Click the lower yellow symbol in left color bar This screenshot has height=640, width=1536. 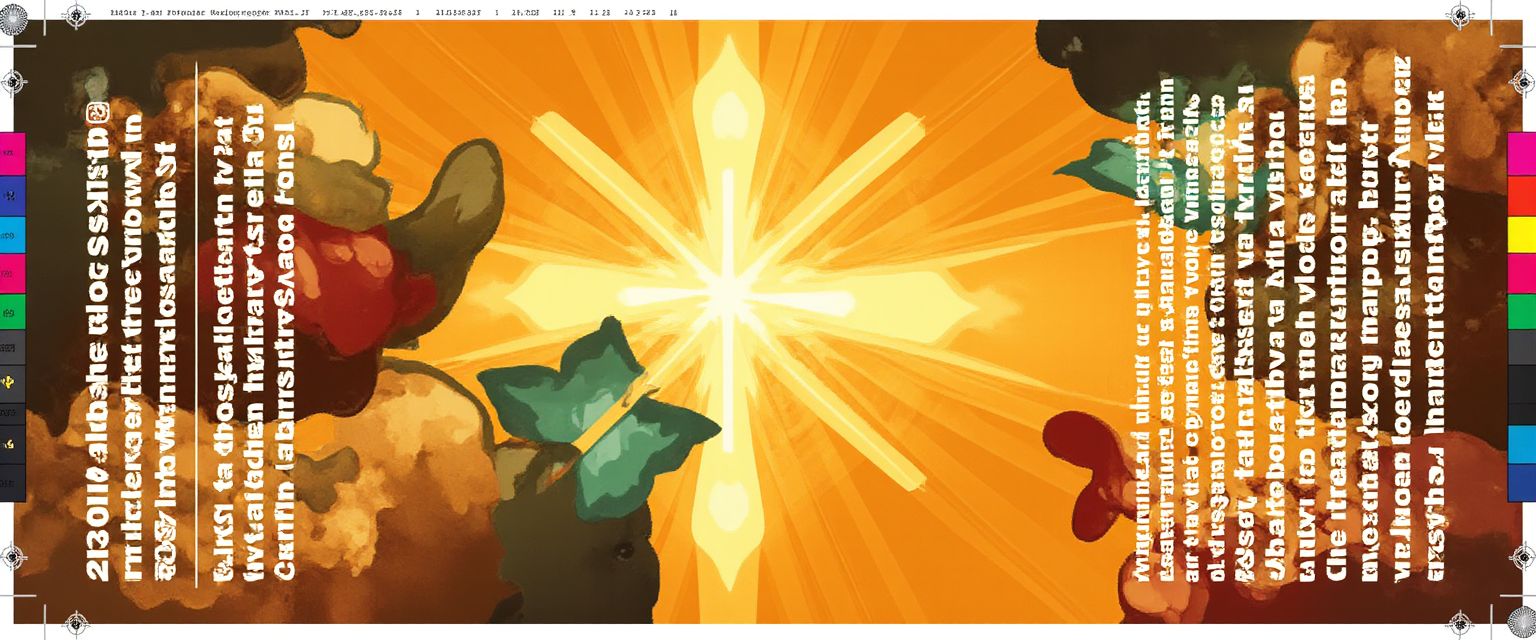[11, 442]
